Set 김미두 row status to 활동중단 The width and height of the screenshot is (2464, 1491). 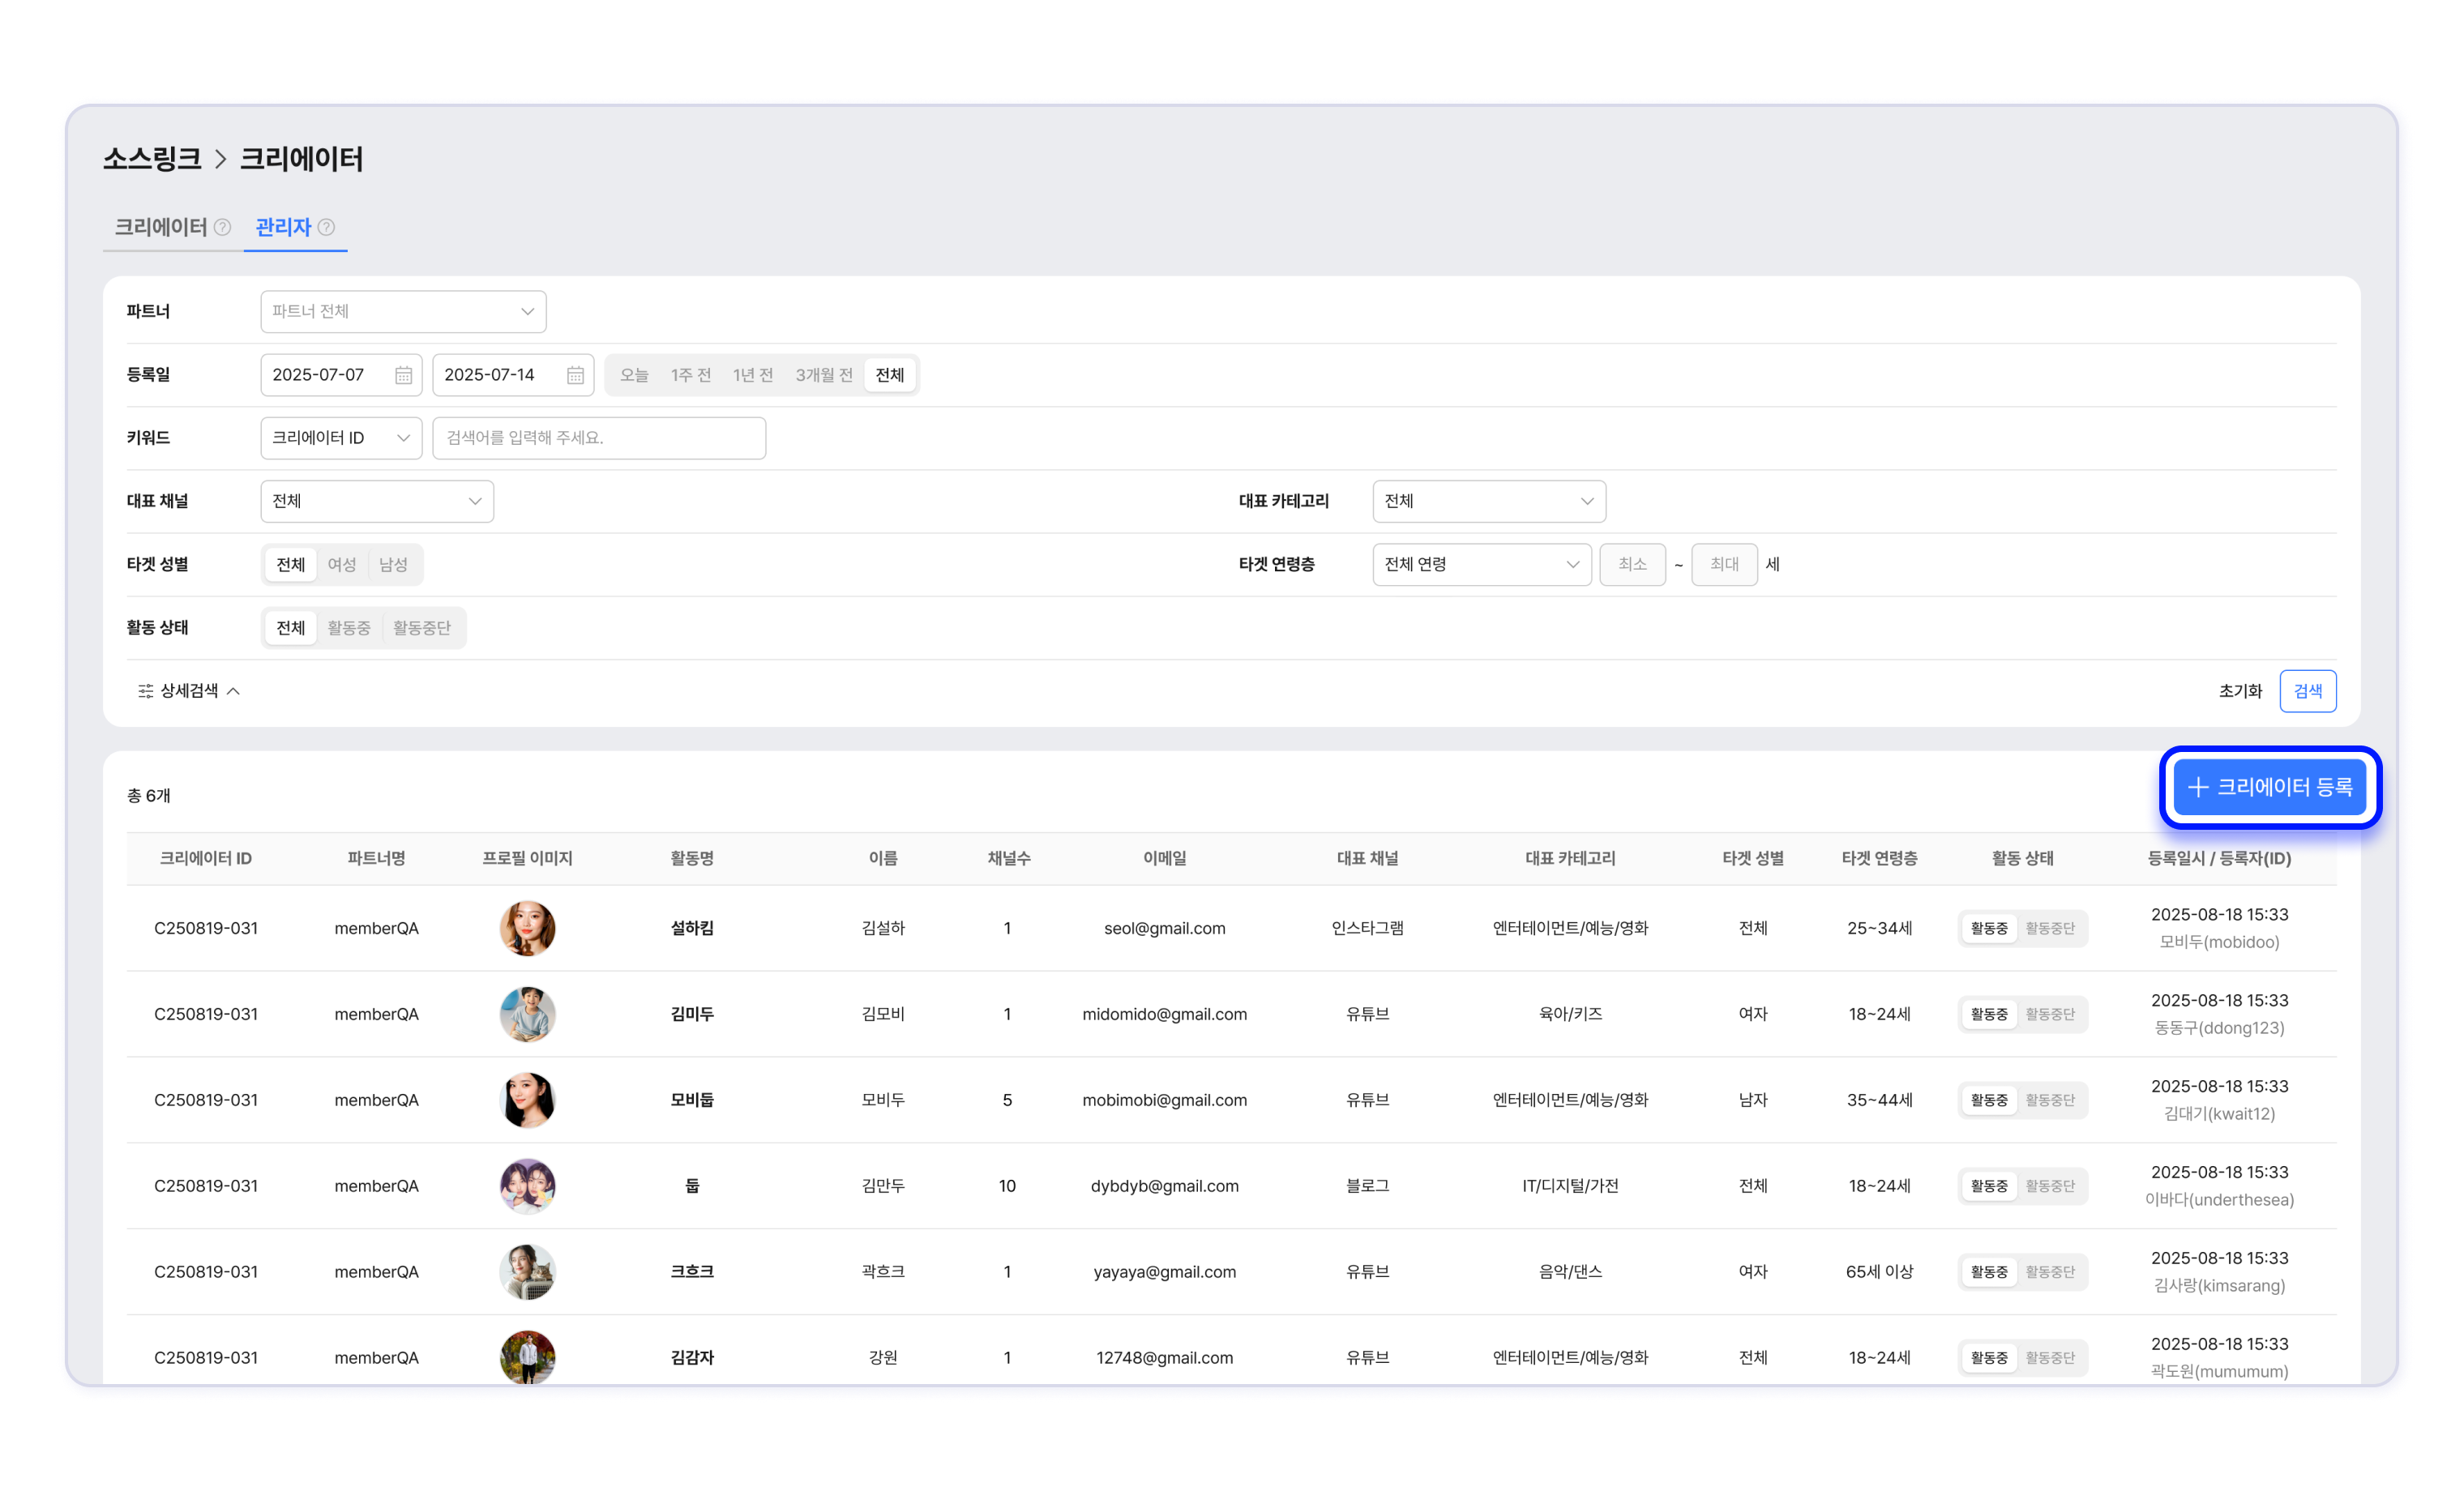(2050, 1014)
